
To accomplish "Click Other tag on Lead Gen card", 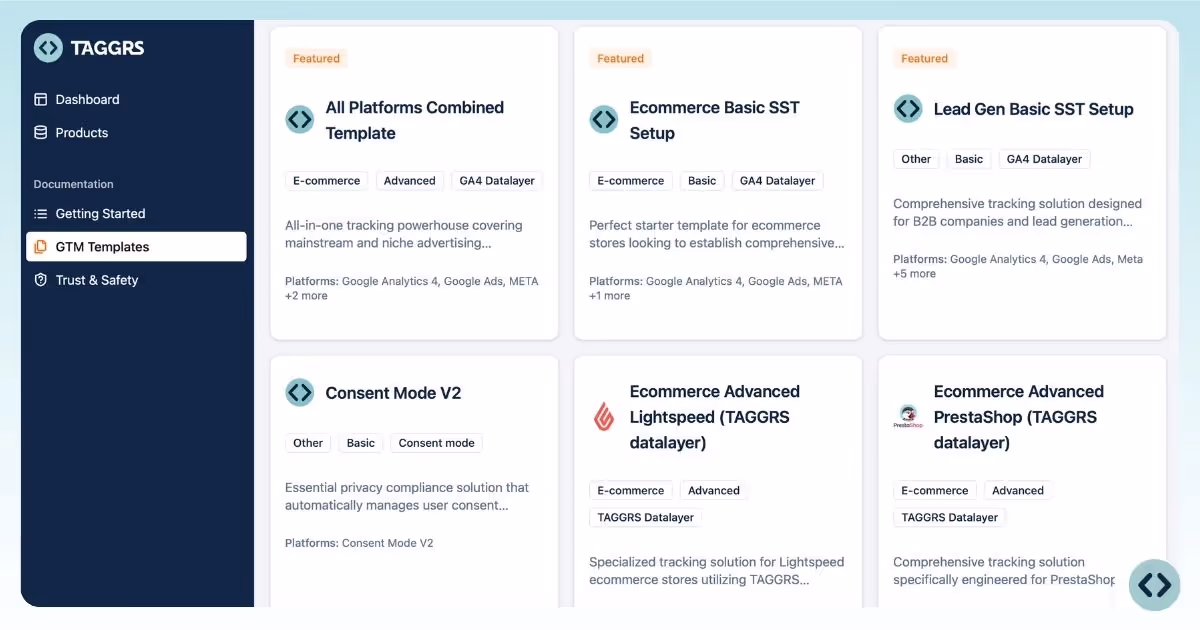I will click(x=916, y=159).
